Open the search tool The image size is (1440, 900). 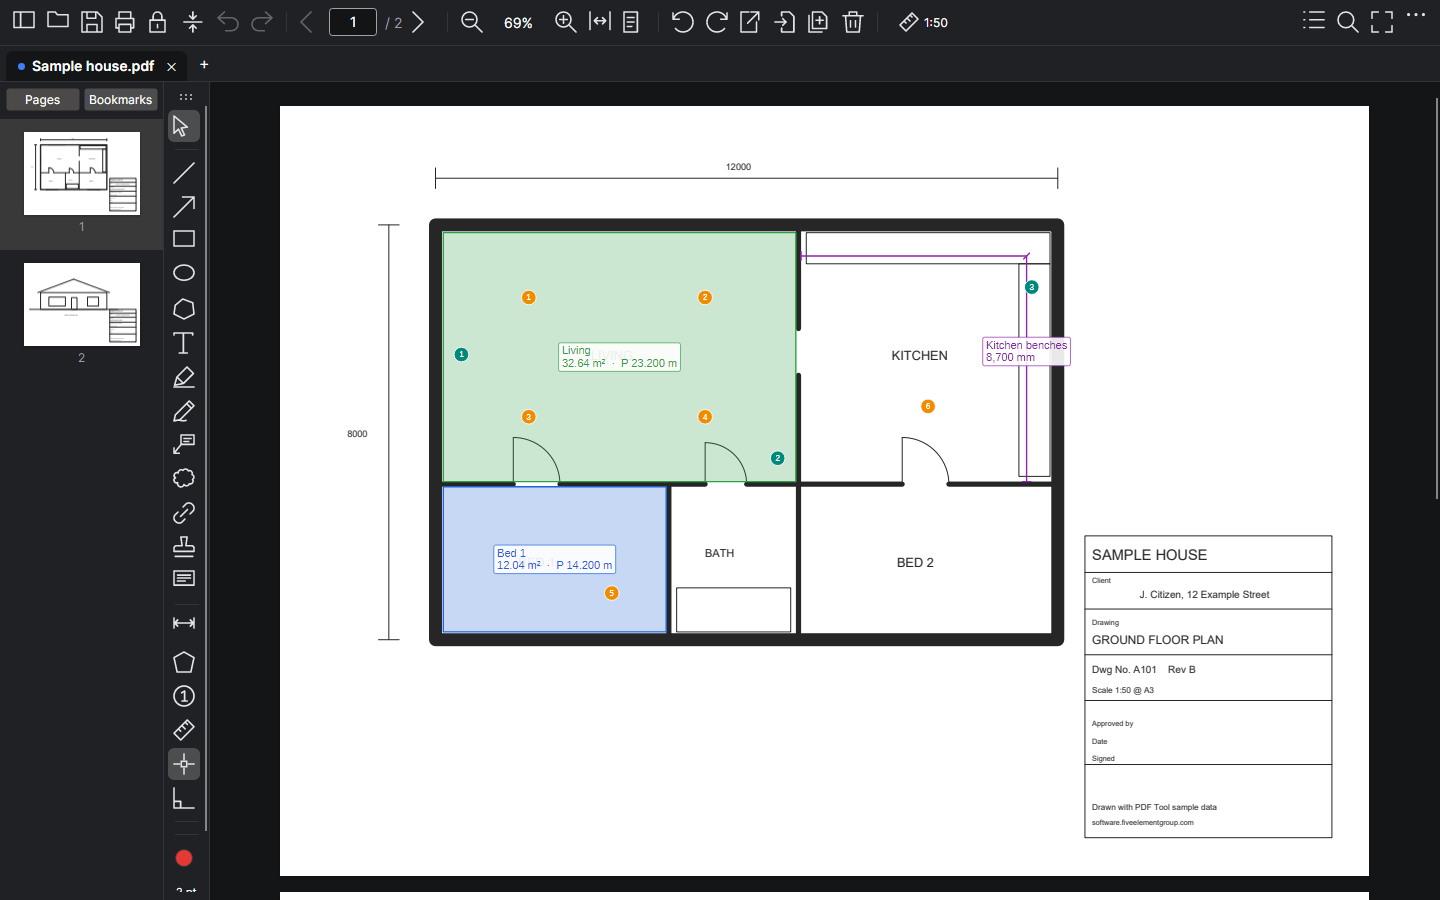1348,22
